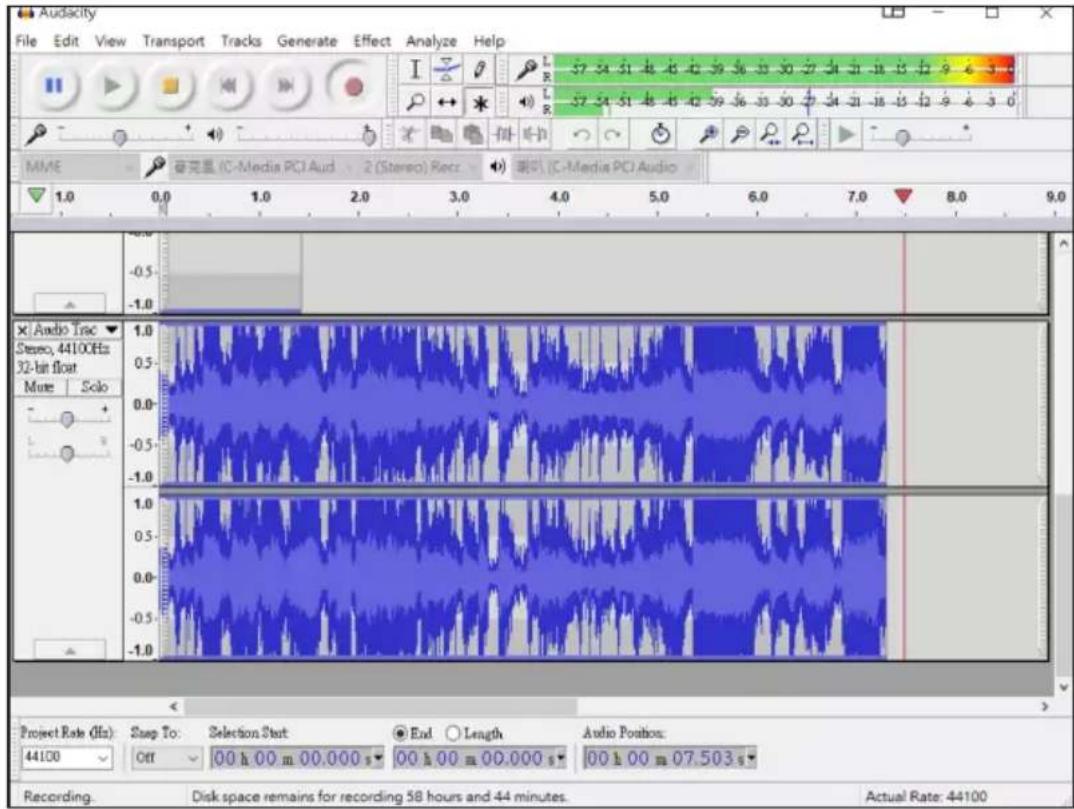Open the Transport menu
The height and width of the screenshot is (809, 1074).
(173, 41)
